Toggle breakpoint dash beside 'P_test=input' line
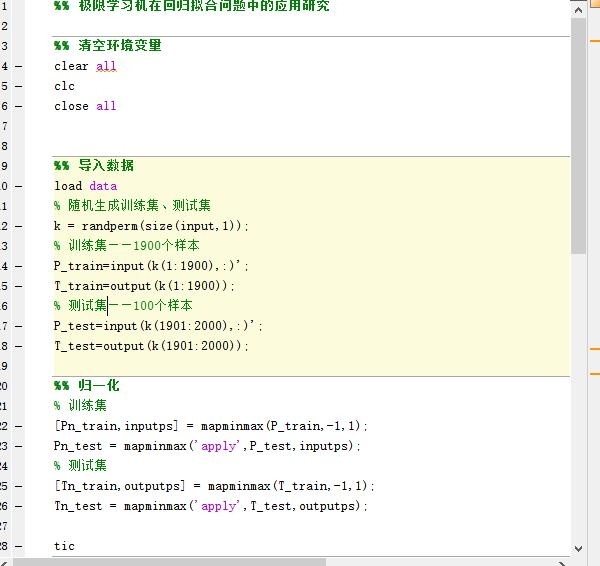Screen dimensions: 600x566 tap(18, 326)
